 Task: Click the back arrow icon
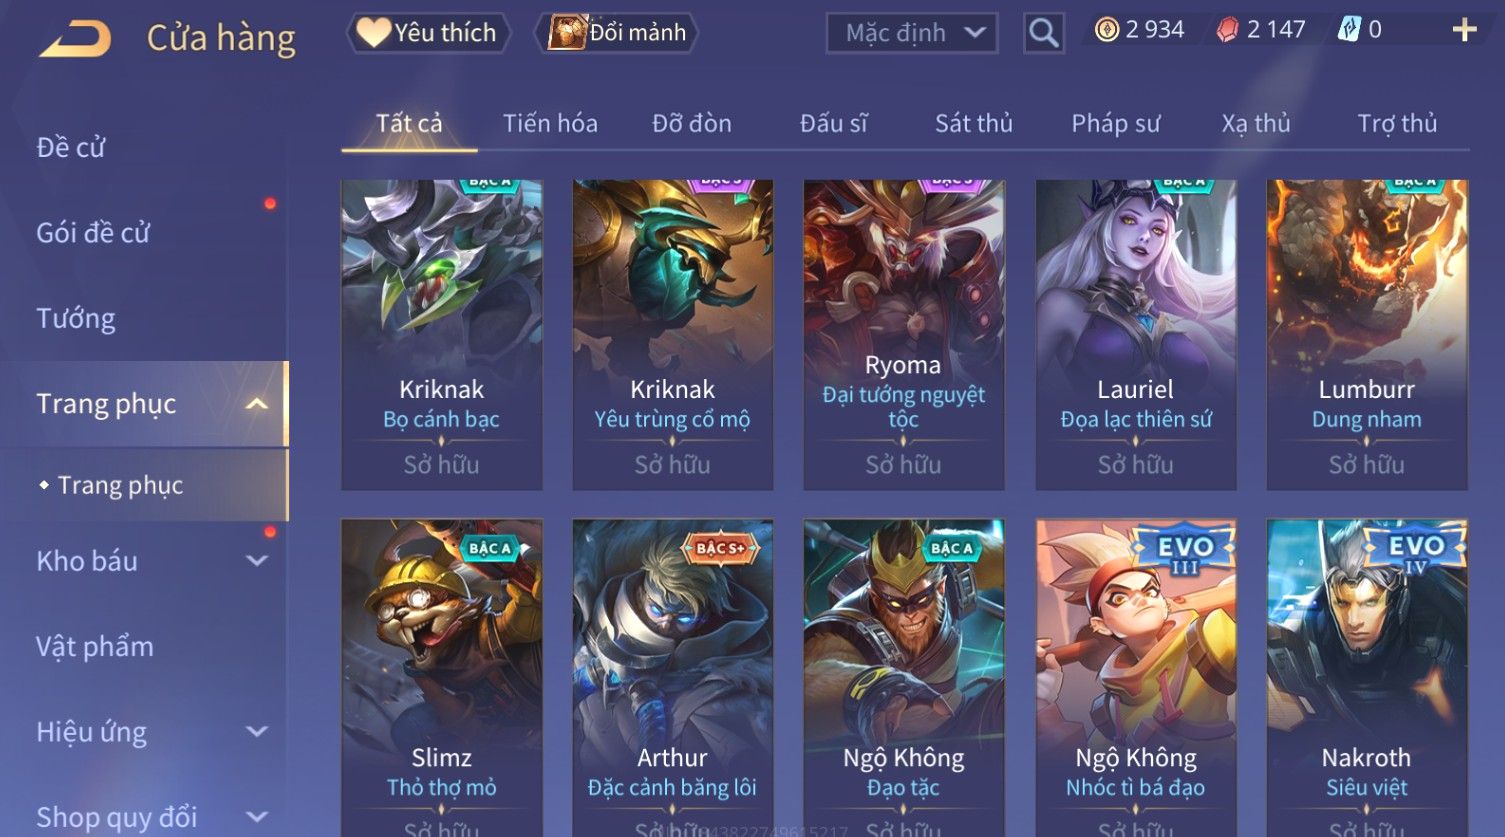click(x=75, y=39)
